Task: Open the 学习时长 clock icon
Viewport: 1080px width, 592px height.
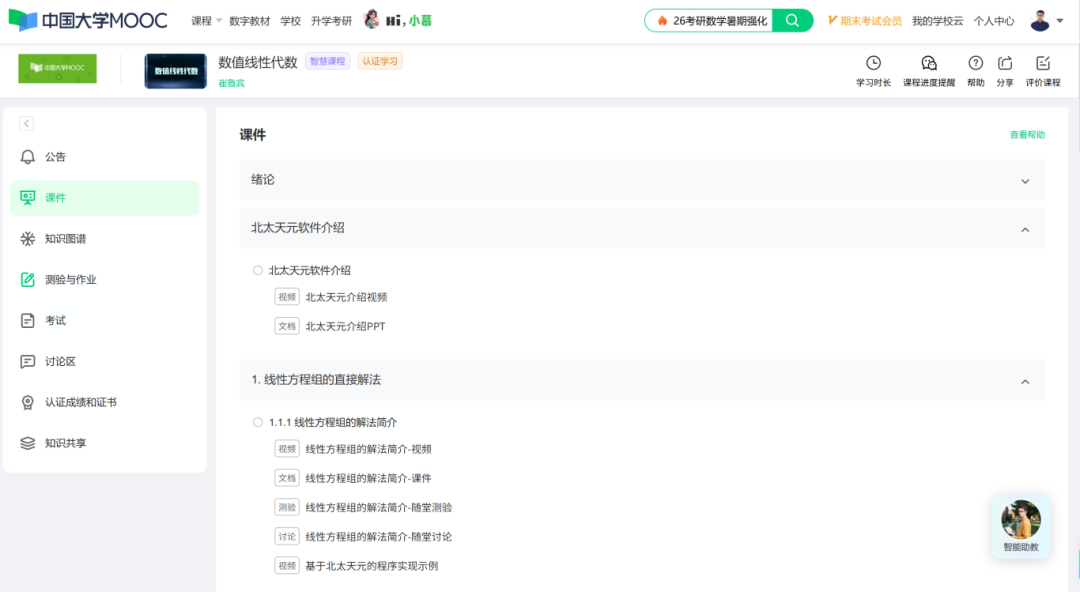Action: coord(873,63)
